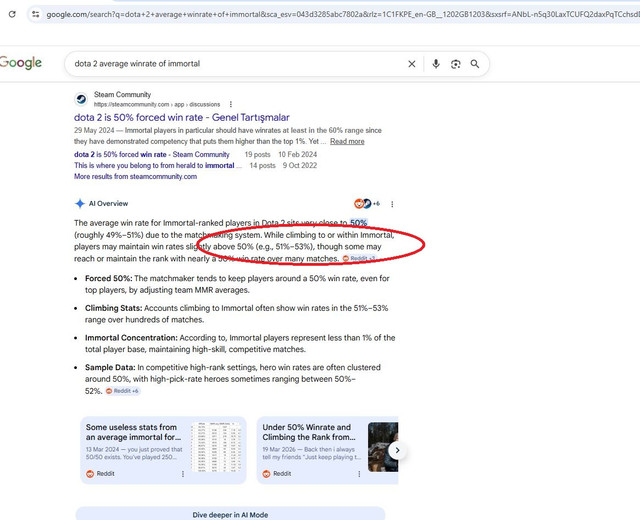Click the Steam Community site name text

(122, 95)
